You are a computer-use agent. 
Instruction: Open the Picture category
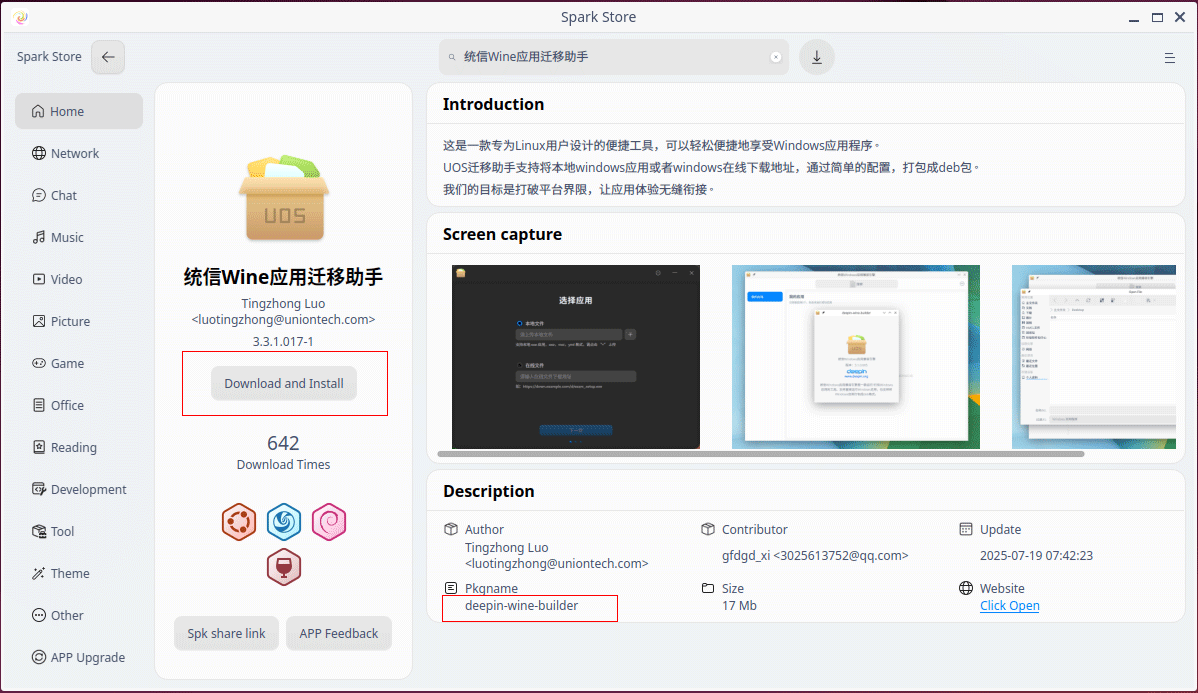pos(79,322)
